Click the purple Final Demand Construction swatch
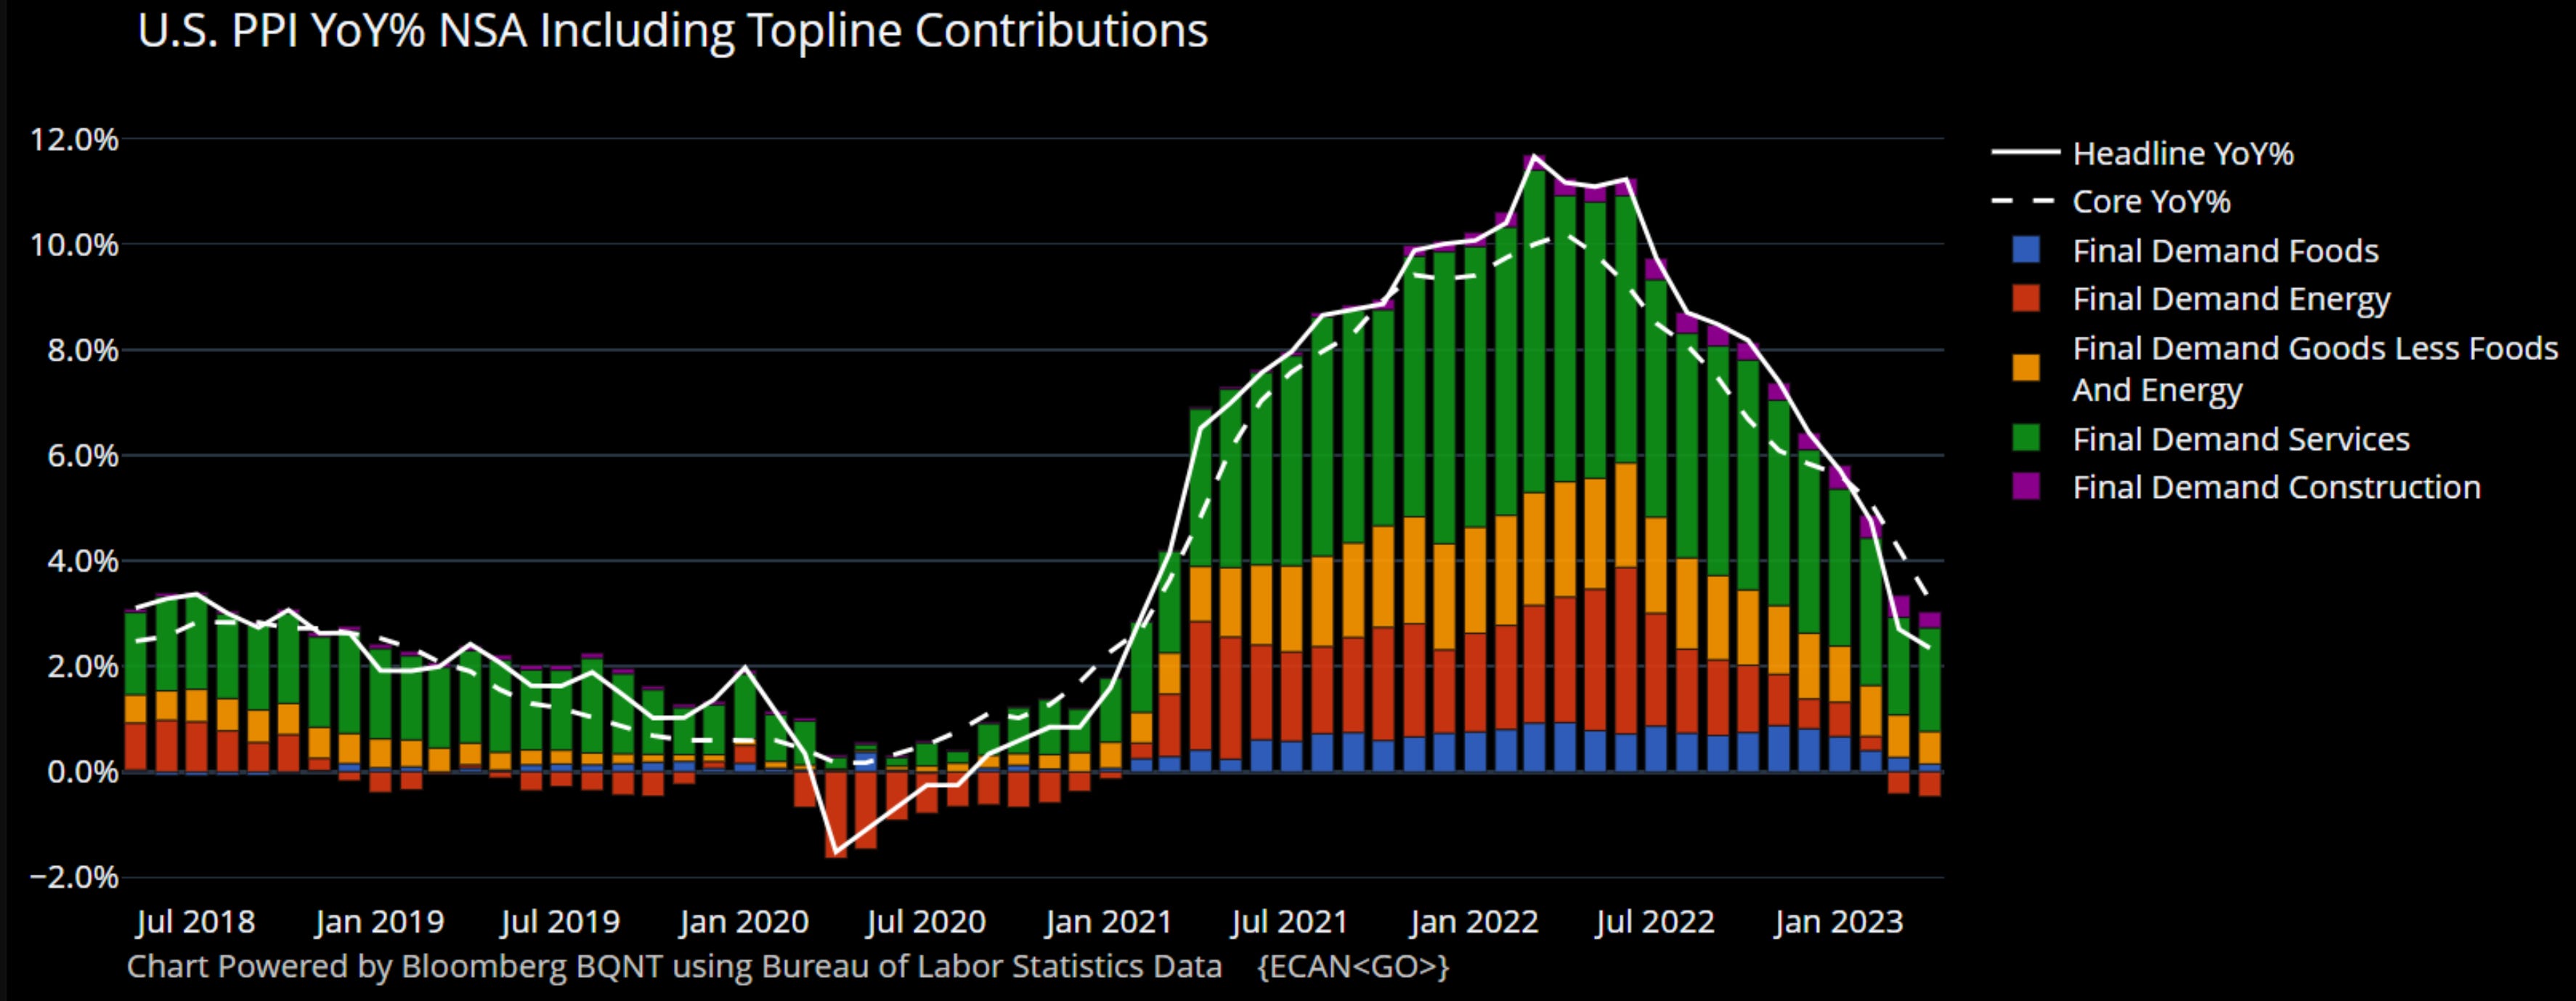 2025,487
